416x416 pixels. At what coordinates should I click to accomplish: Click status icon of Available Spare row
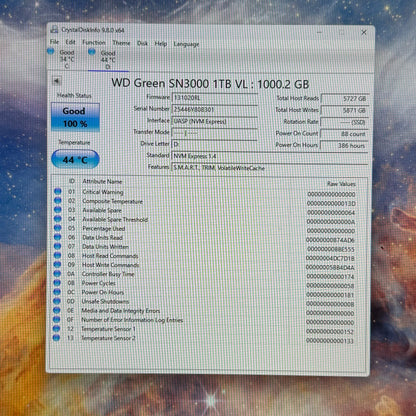[x=58, y=210]
